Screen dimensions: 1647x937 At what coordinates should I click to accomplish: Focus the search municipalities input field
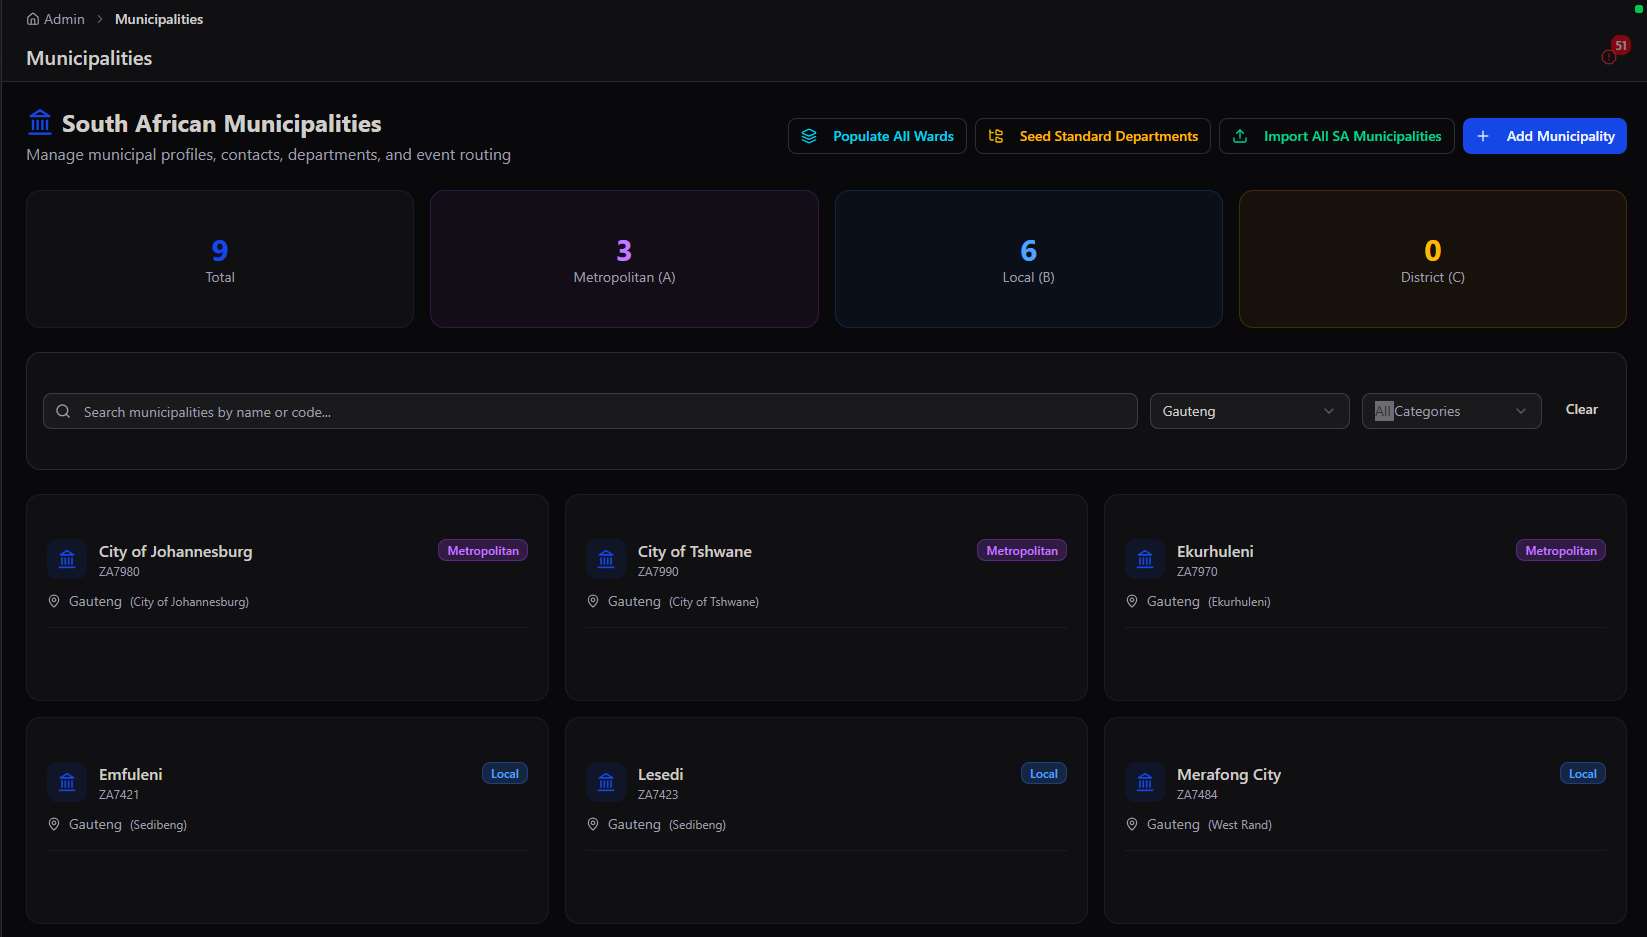tap(590, 411)
